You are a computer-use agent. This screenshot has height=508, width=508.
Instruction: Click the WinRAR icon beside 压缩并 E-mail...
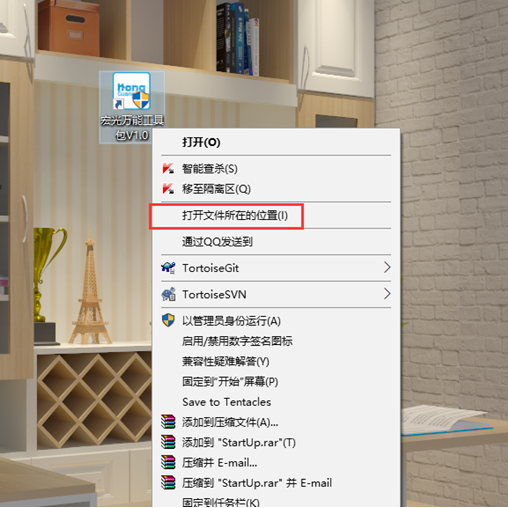click(168, 462)
